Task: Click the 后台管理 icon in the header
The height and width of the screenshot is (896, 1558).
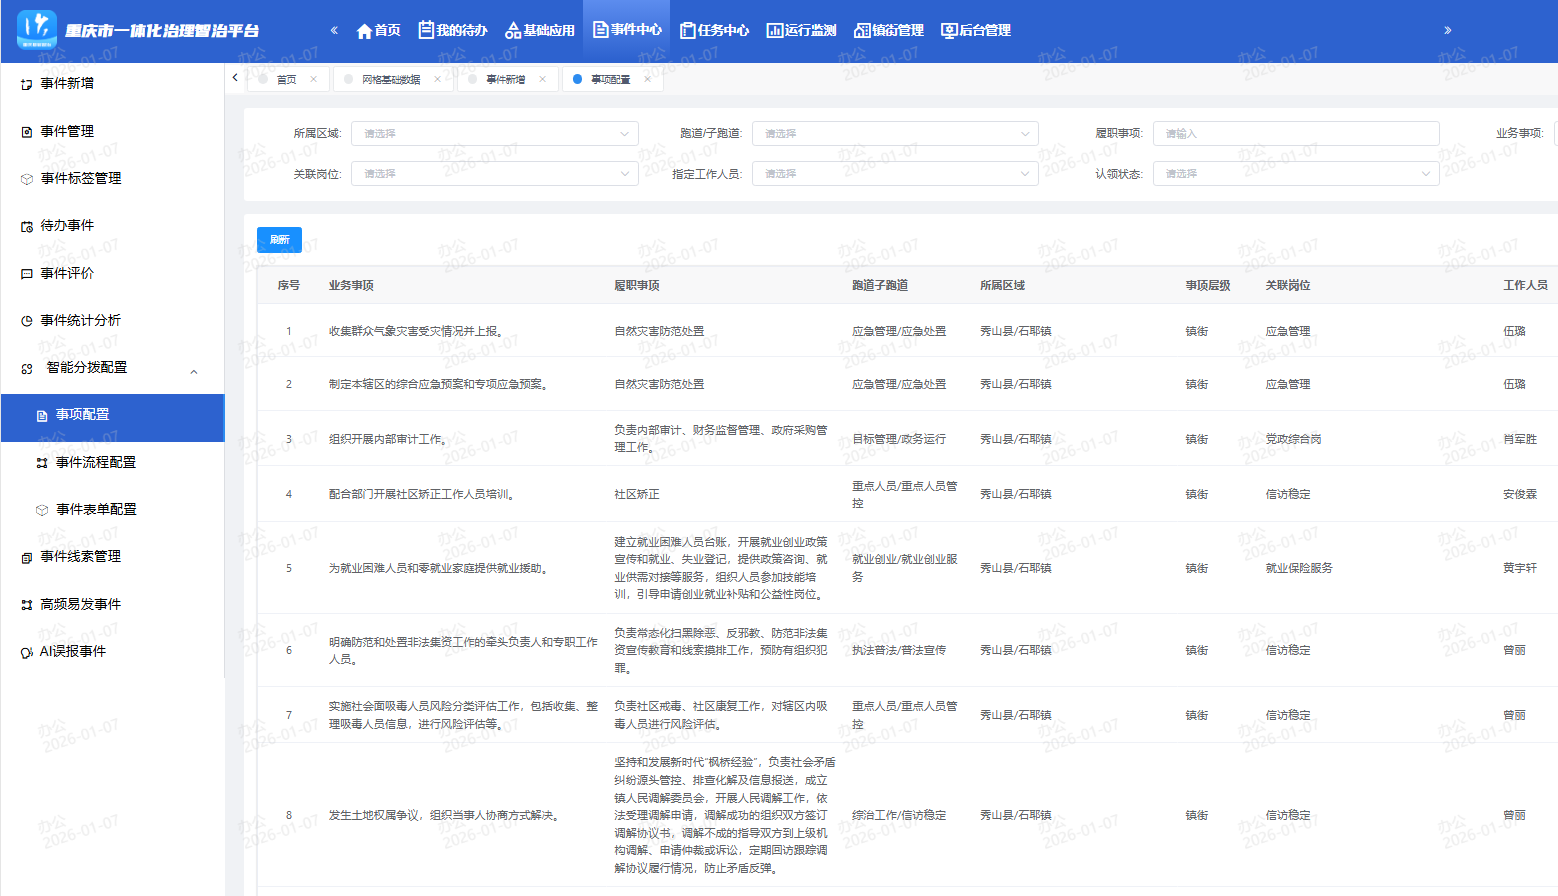Action: tap(949, 31)
